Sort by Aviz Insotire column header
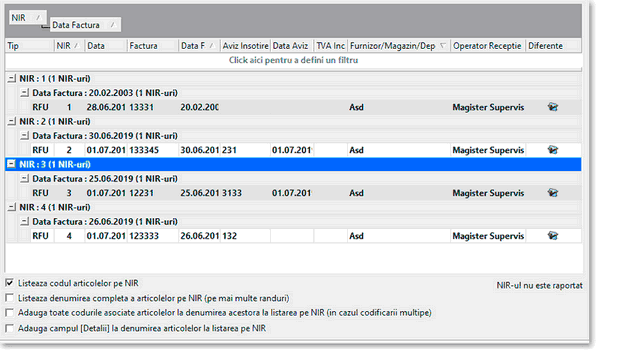This screenshot has height=360, width=617. tap(245, 46)
